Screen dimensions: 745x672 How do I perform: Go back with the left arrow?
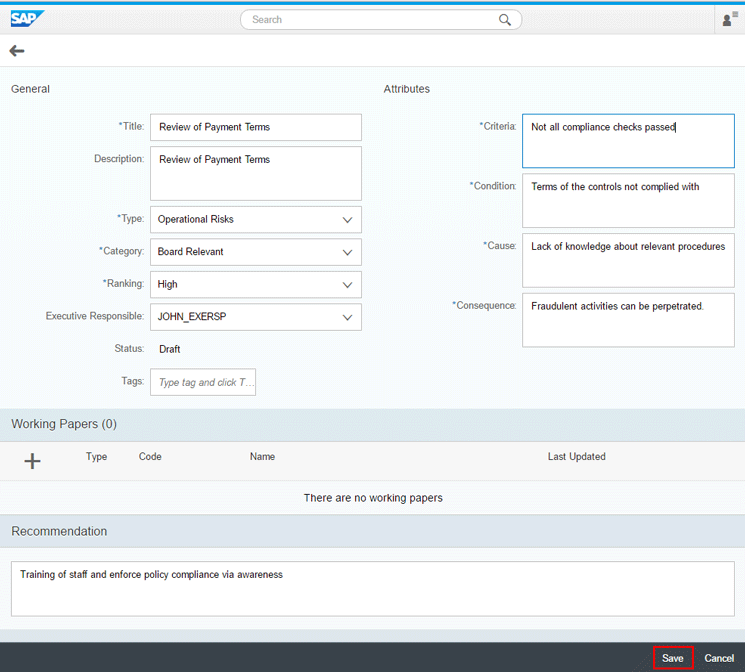[17, 51]
